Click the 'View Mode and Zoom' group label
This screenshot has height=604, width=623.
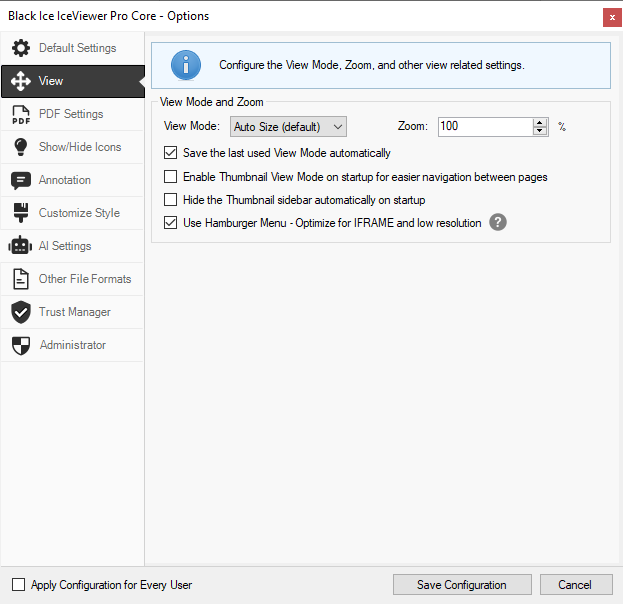(x=211, y=102)
